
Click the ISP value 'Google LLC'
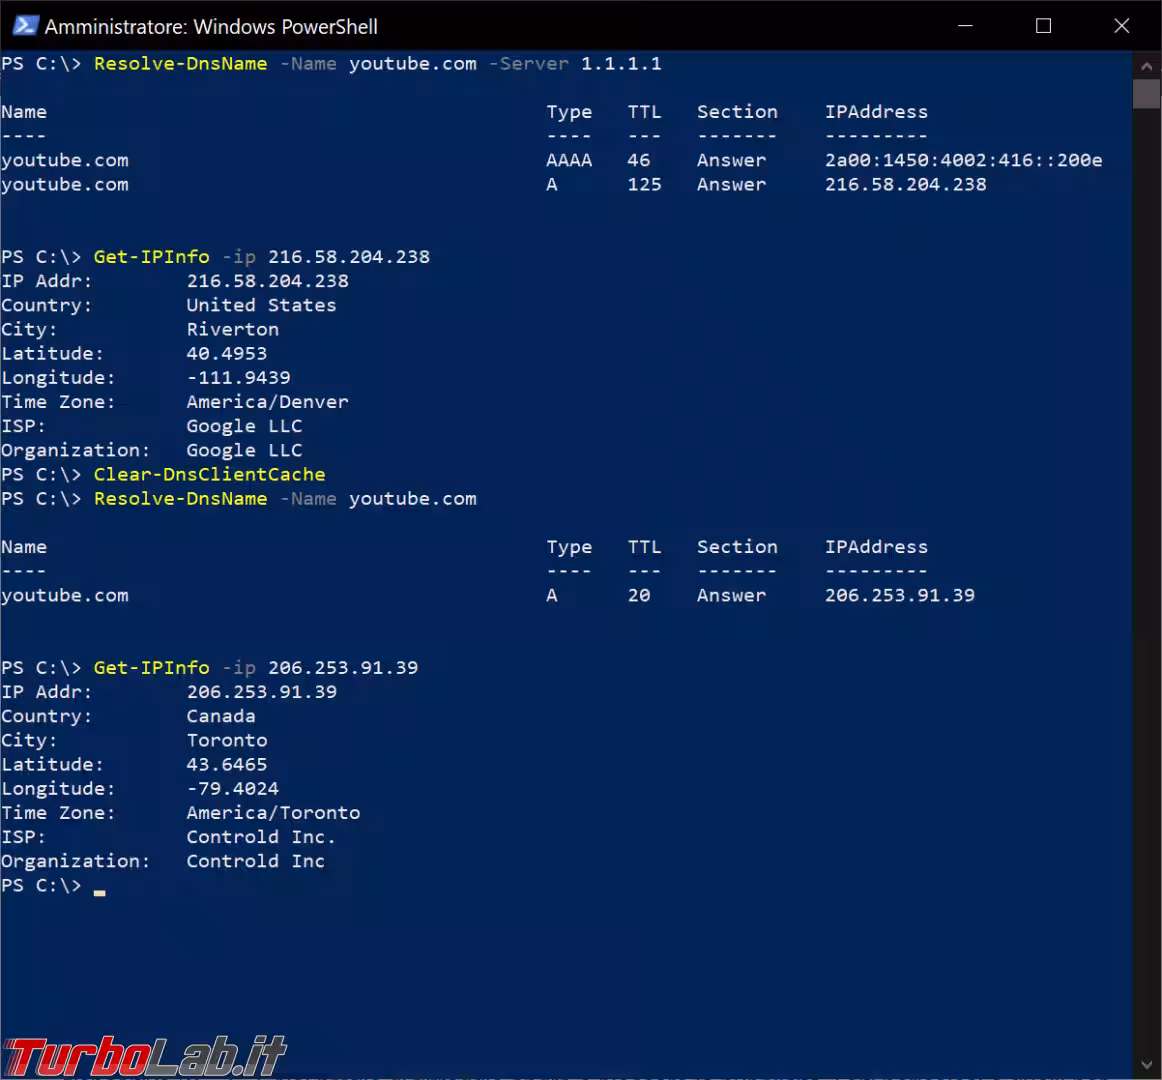244,426
